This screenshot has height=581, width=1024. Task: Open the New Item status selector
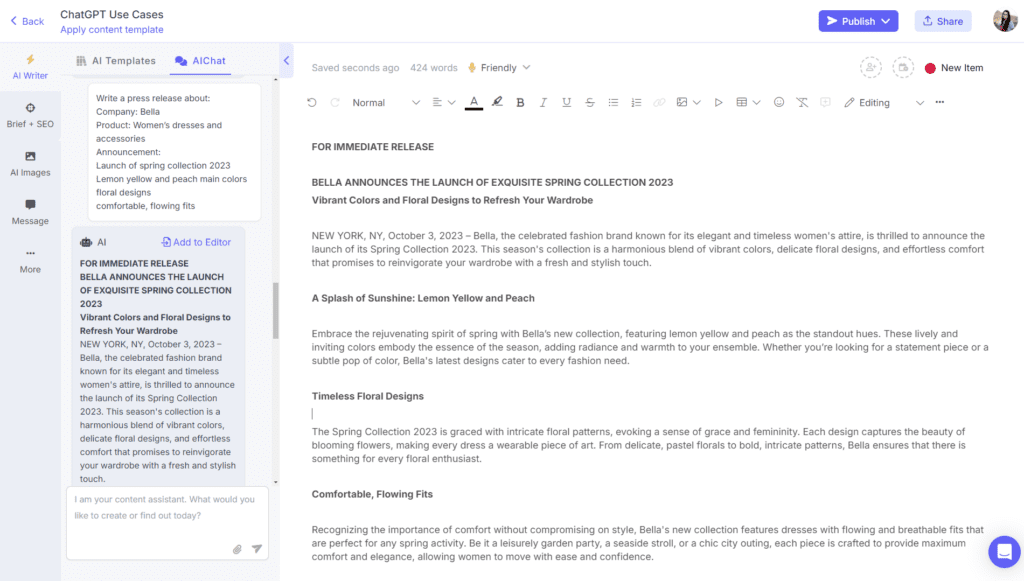(954, 68)
